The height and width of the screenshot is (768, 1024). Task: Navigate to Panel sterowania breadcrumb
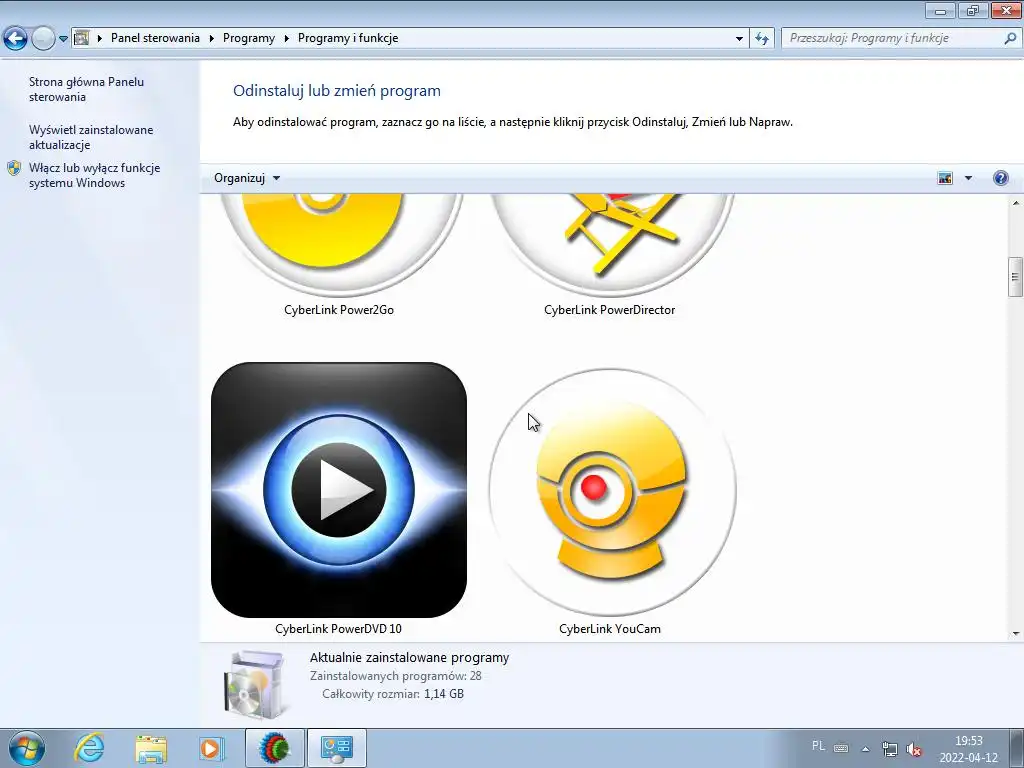(155, 38)
